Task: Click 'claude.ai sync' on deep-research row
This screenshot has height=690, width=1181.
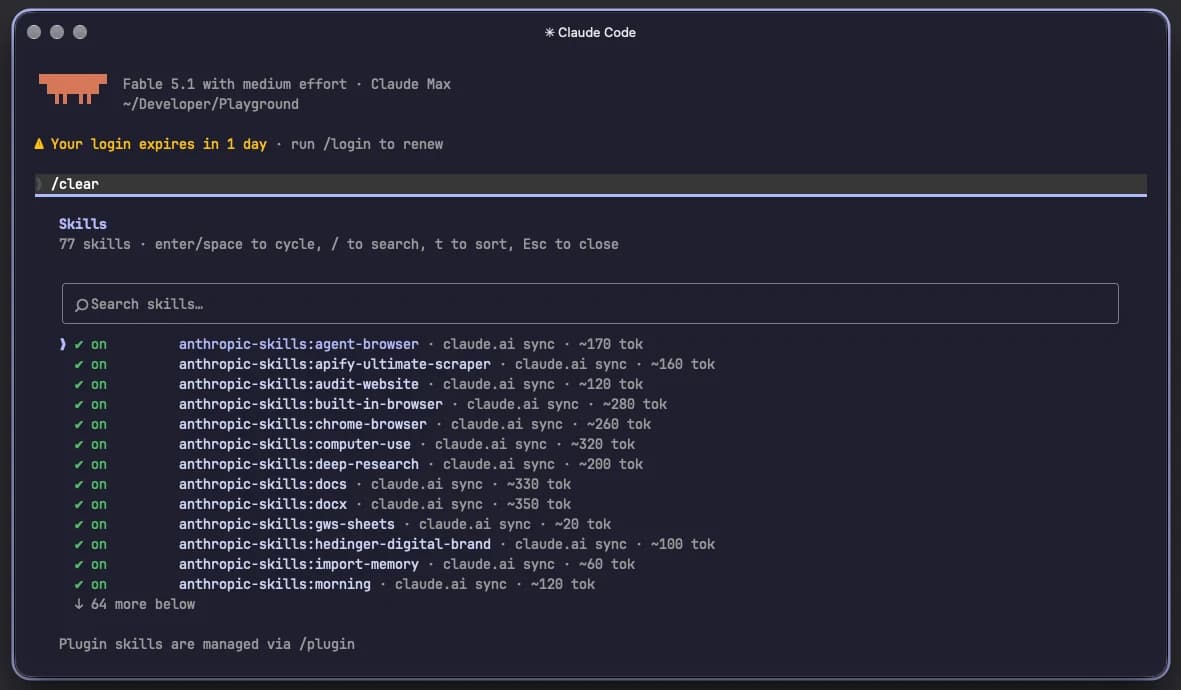Action: (499, 464)
